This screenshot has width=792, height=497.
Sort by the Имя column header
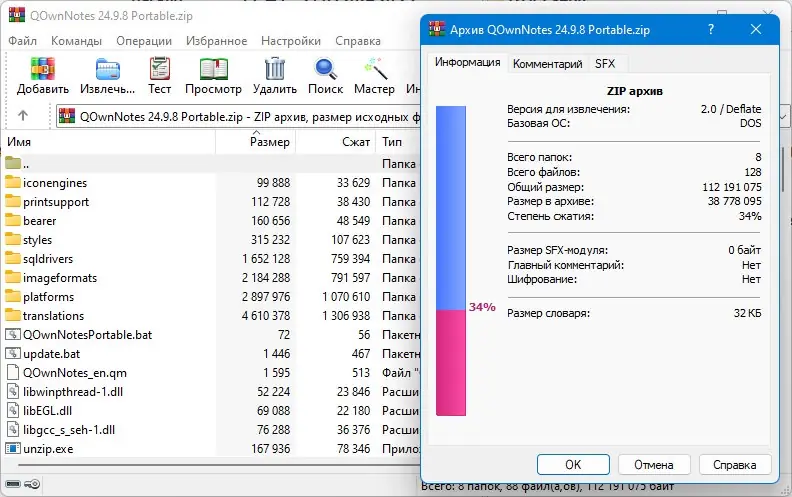[x=109, y=142]
